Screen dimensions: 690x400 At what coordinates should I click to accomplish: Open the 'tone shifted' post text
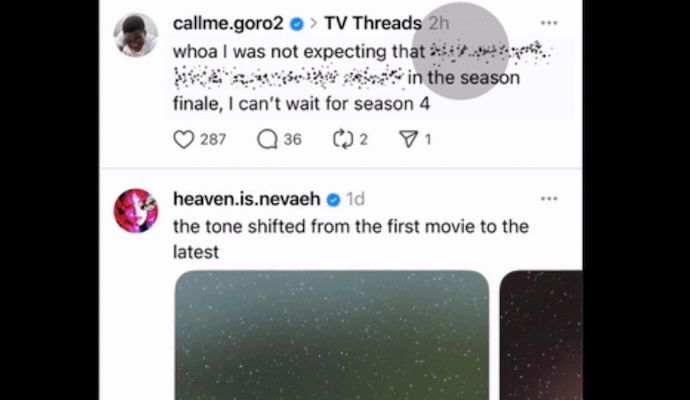(351, 239)
